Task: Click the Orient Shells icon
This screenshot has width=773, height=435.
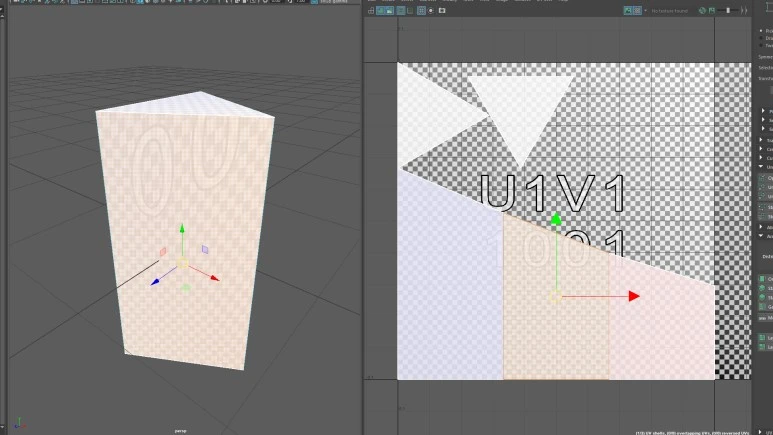Action: point(762,279)
